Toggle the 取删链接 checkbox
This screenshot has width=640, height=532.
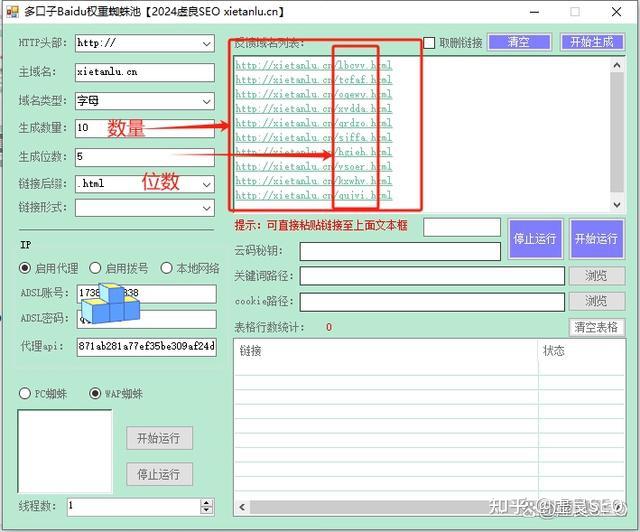click(x=429, y=42)
